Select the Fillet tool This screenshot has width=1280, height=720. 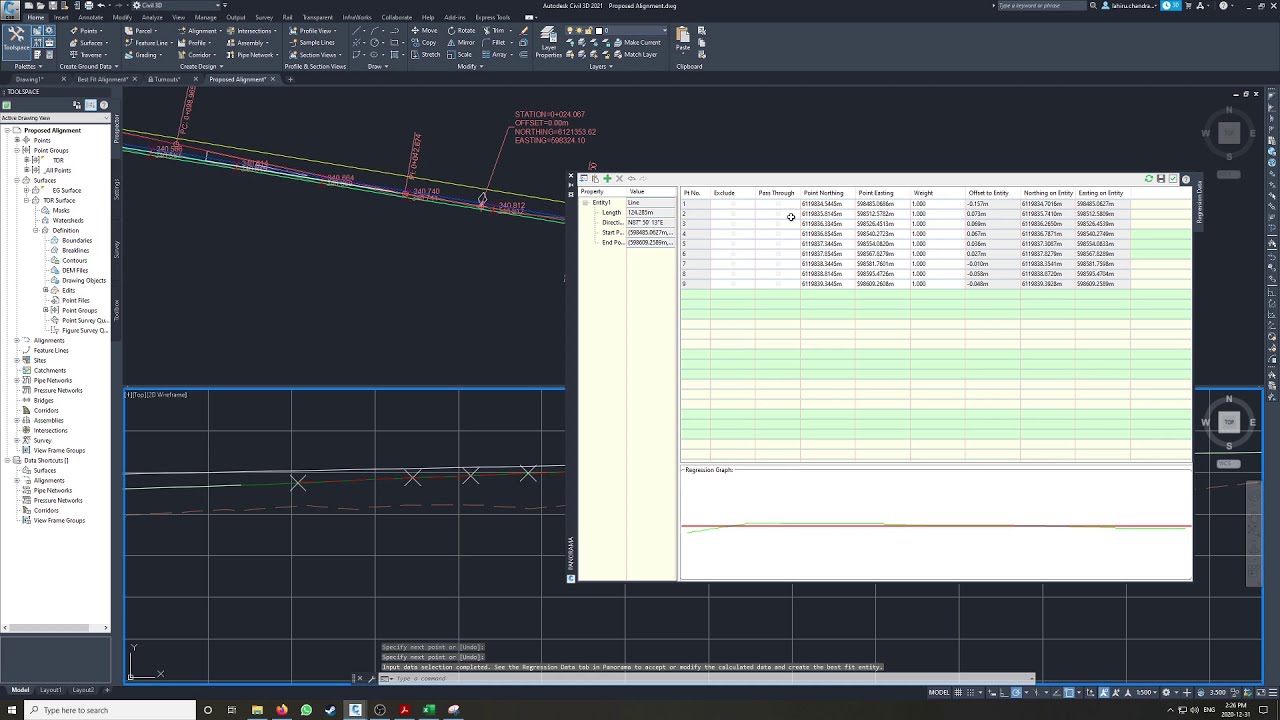click(493, 42)
